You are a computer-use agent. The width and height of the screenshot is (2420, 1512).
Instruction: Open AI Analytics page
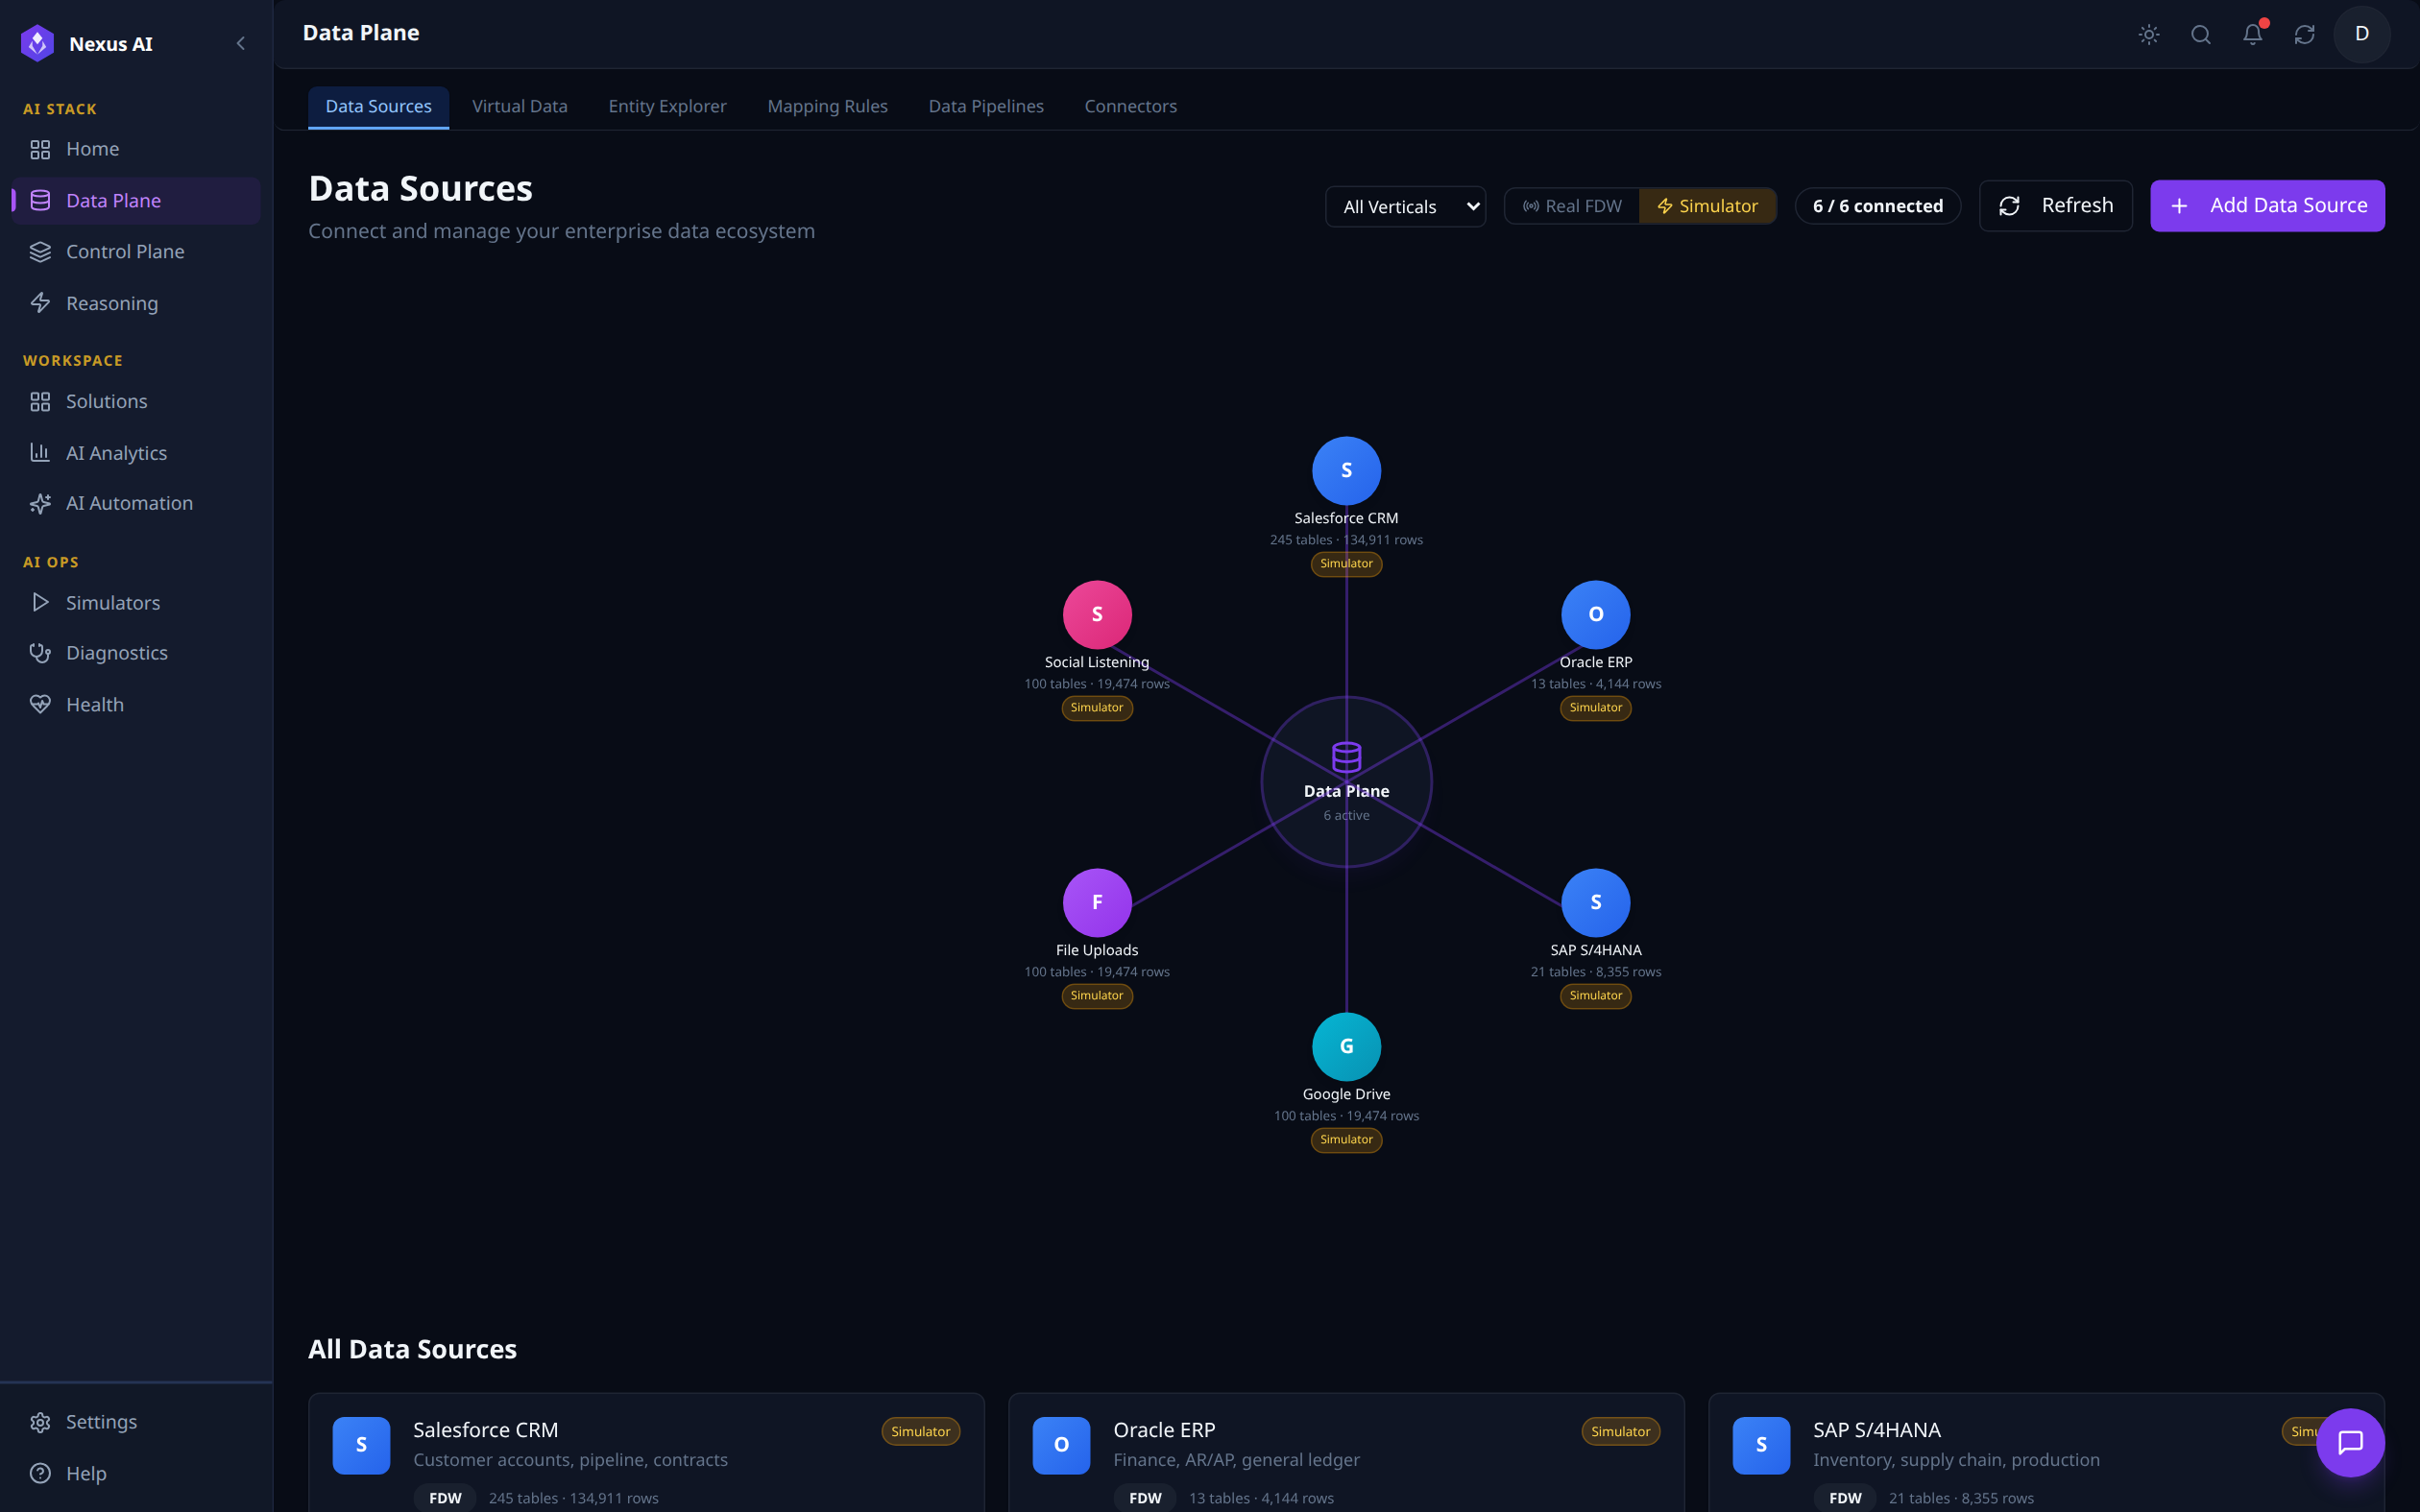pyautogui.click(x=136, y=453)
